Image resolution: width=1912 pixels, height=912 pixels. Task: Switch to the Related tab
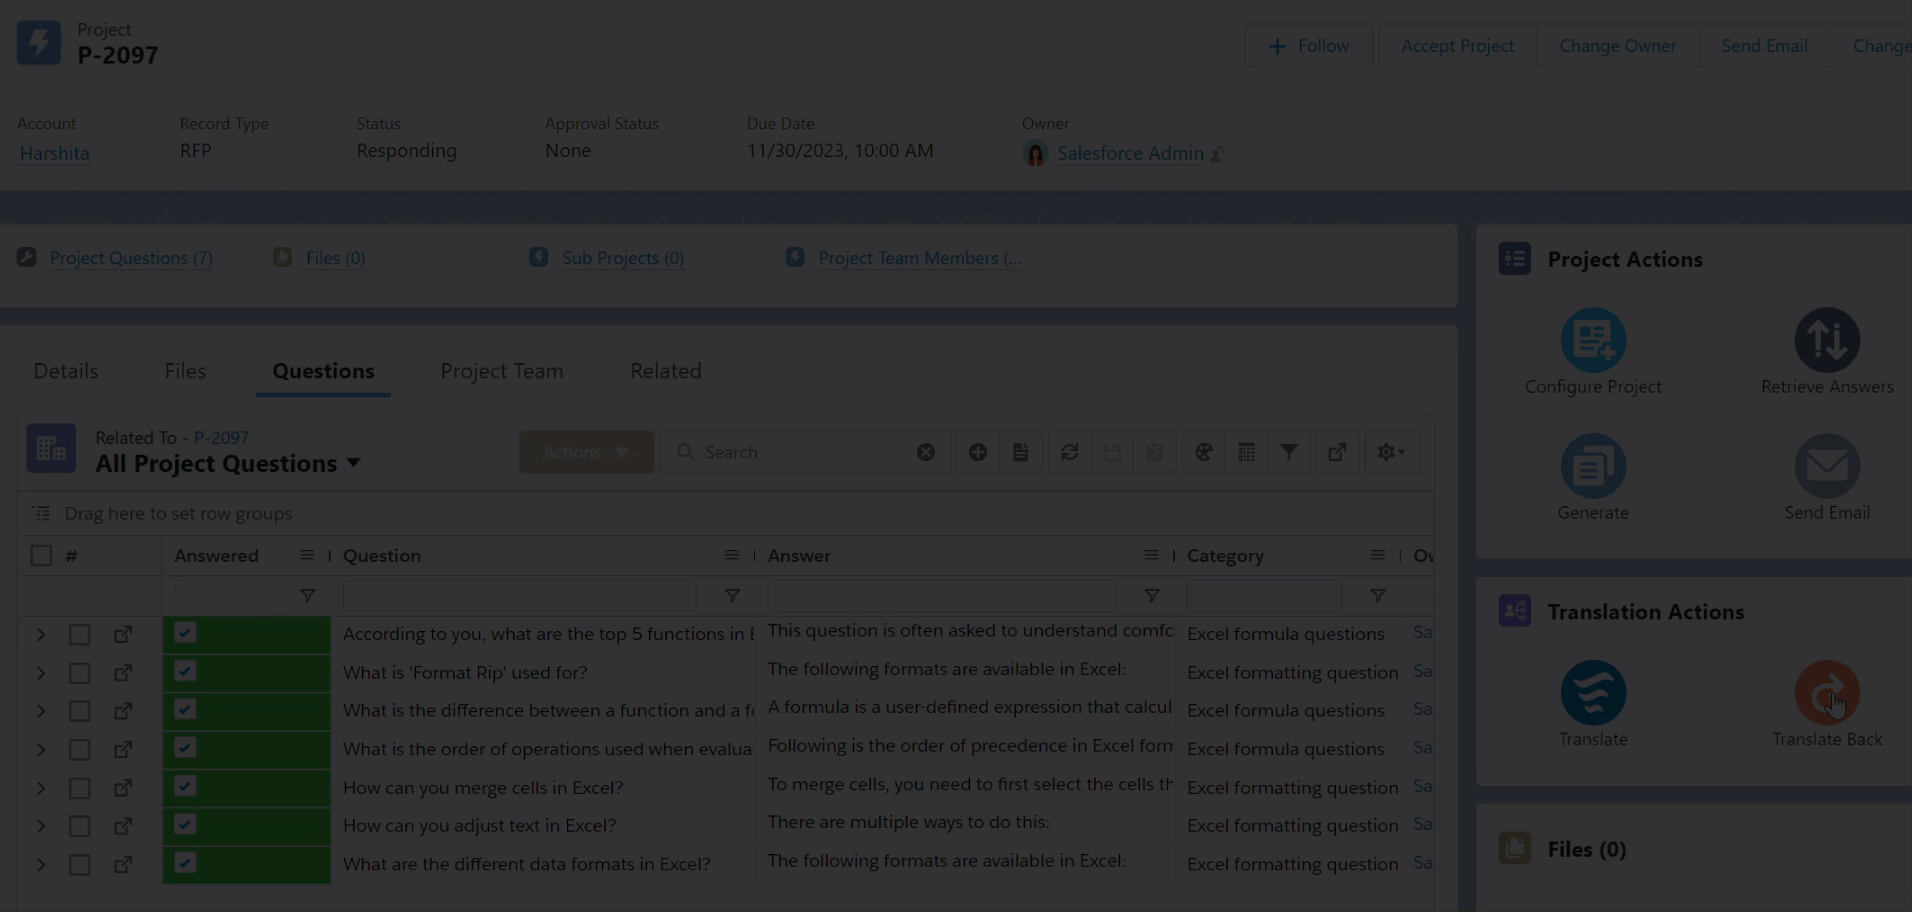[666, 371]
